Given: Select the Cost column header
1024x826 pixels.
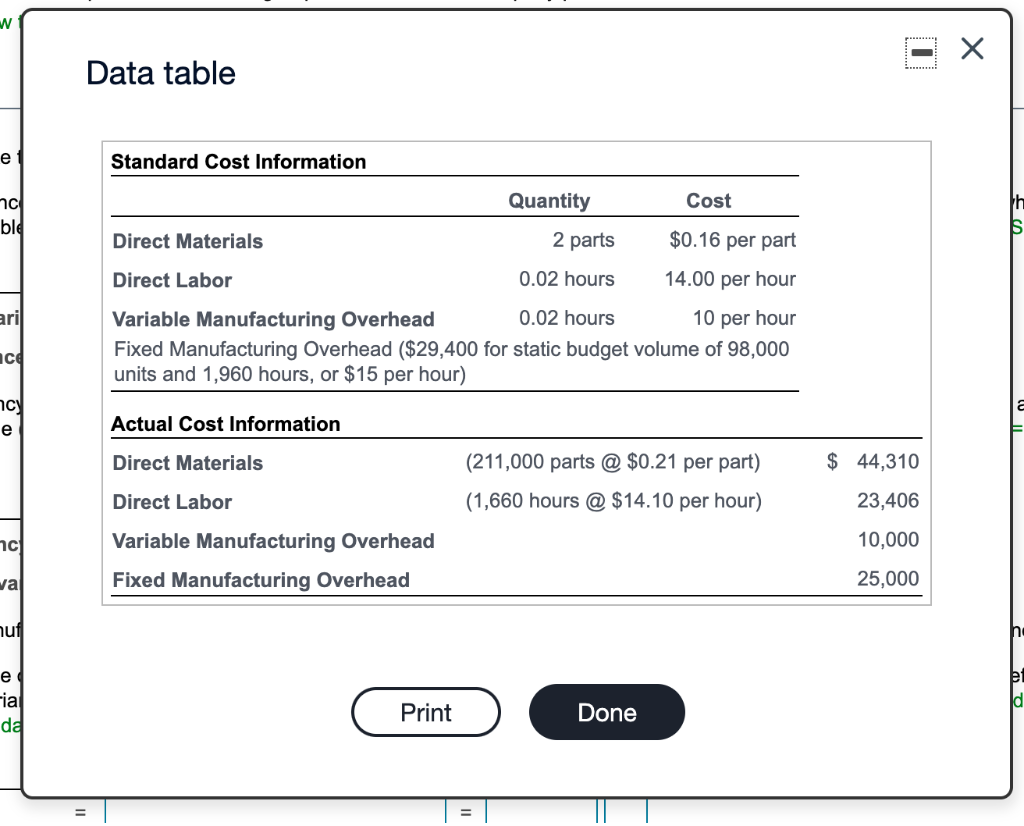Looking at the screenshot, I should click(x=708, y=200).
